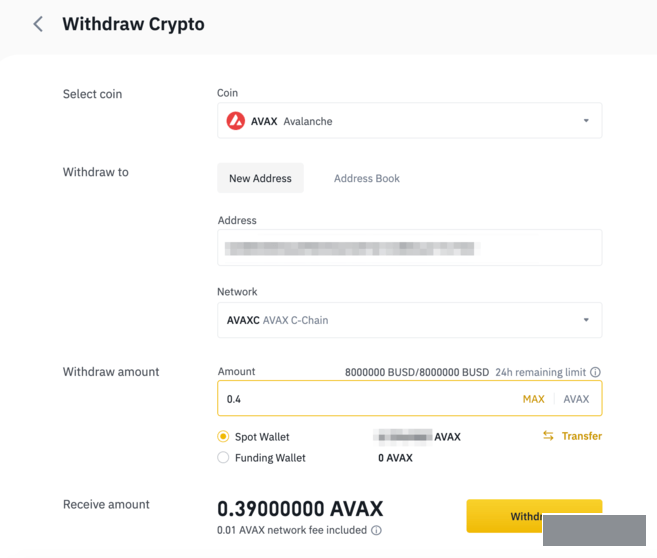Click the 24h remaining limit info icon

(596, 372)
